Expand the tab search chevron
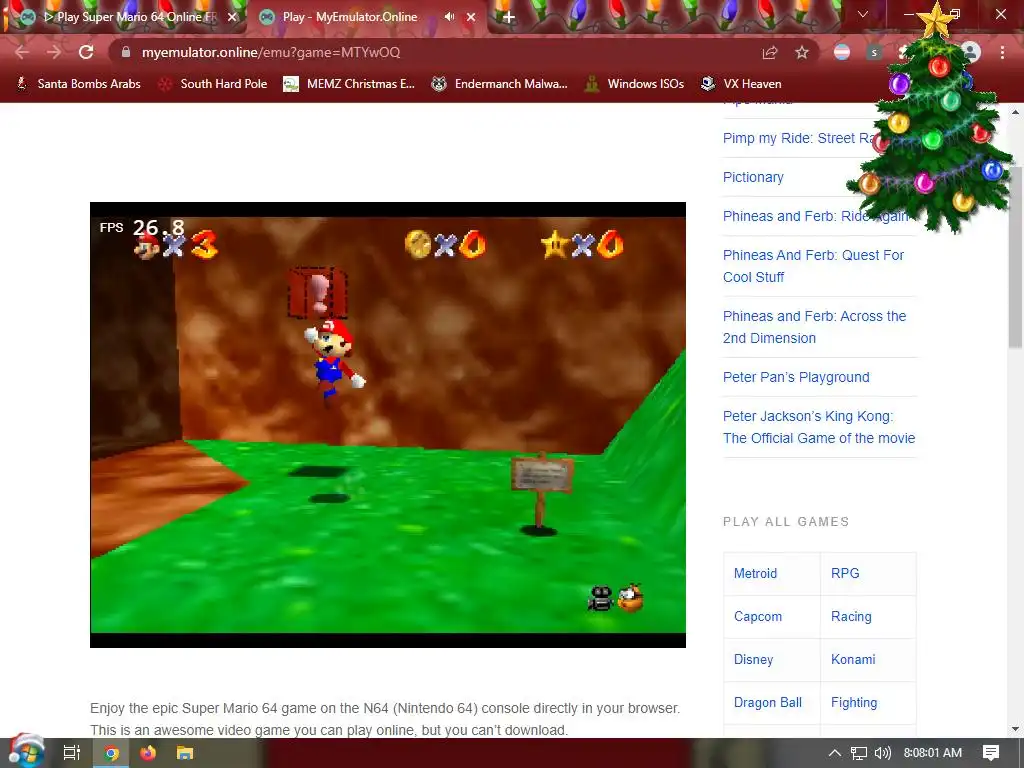 pos(863,14)
